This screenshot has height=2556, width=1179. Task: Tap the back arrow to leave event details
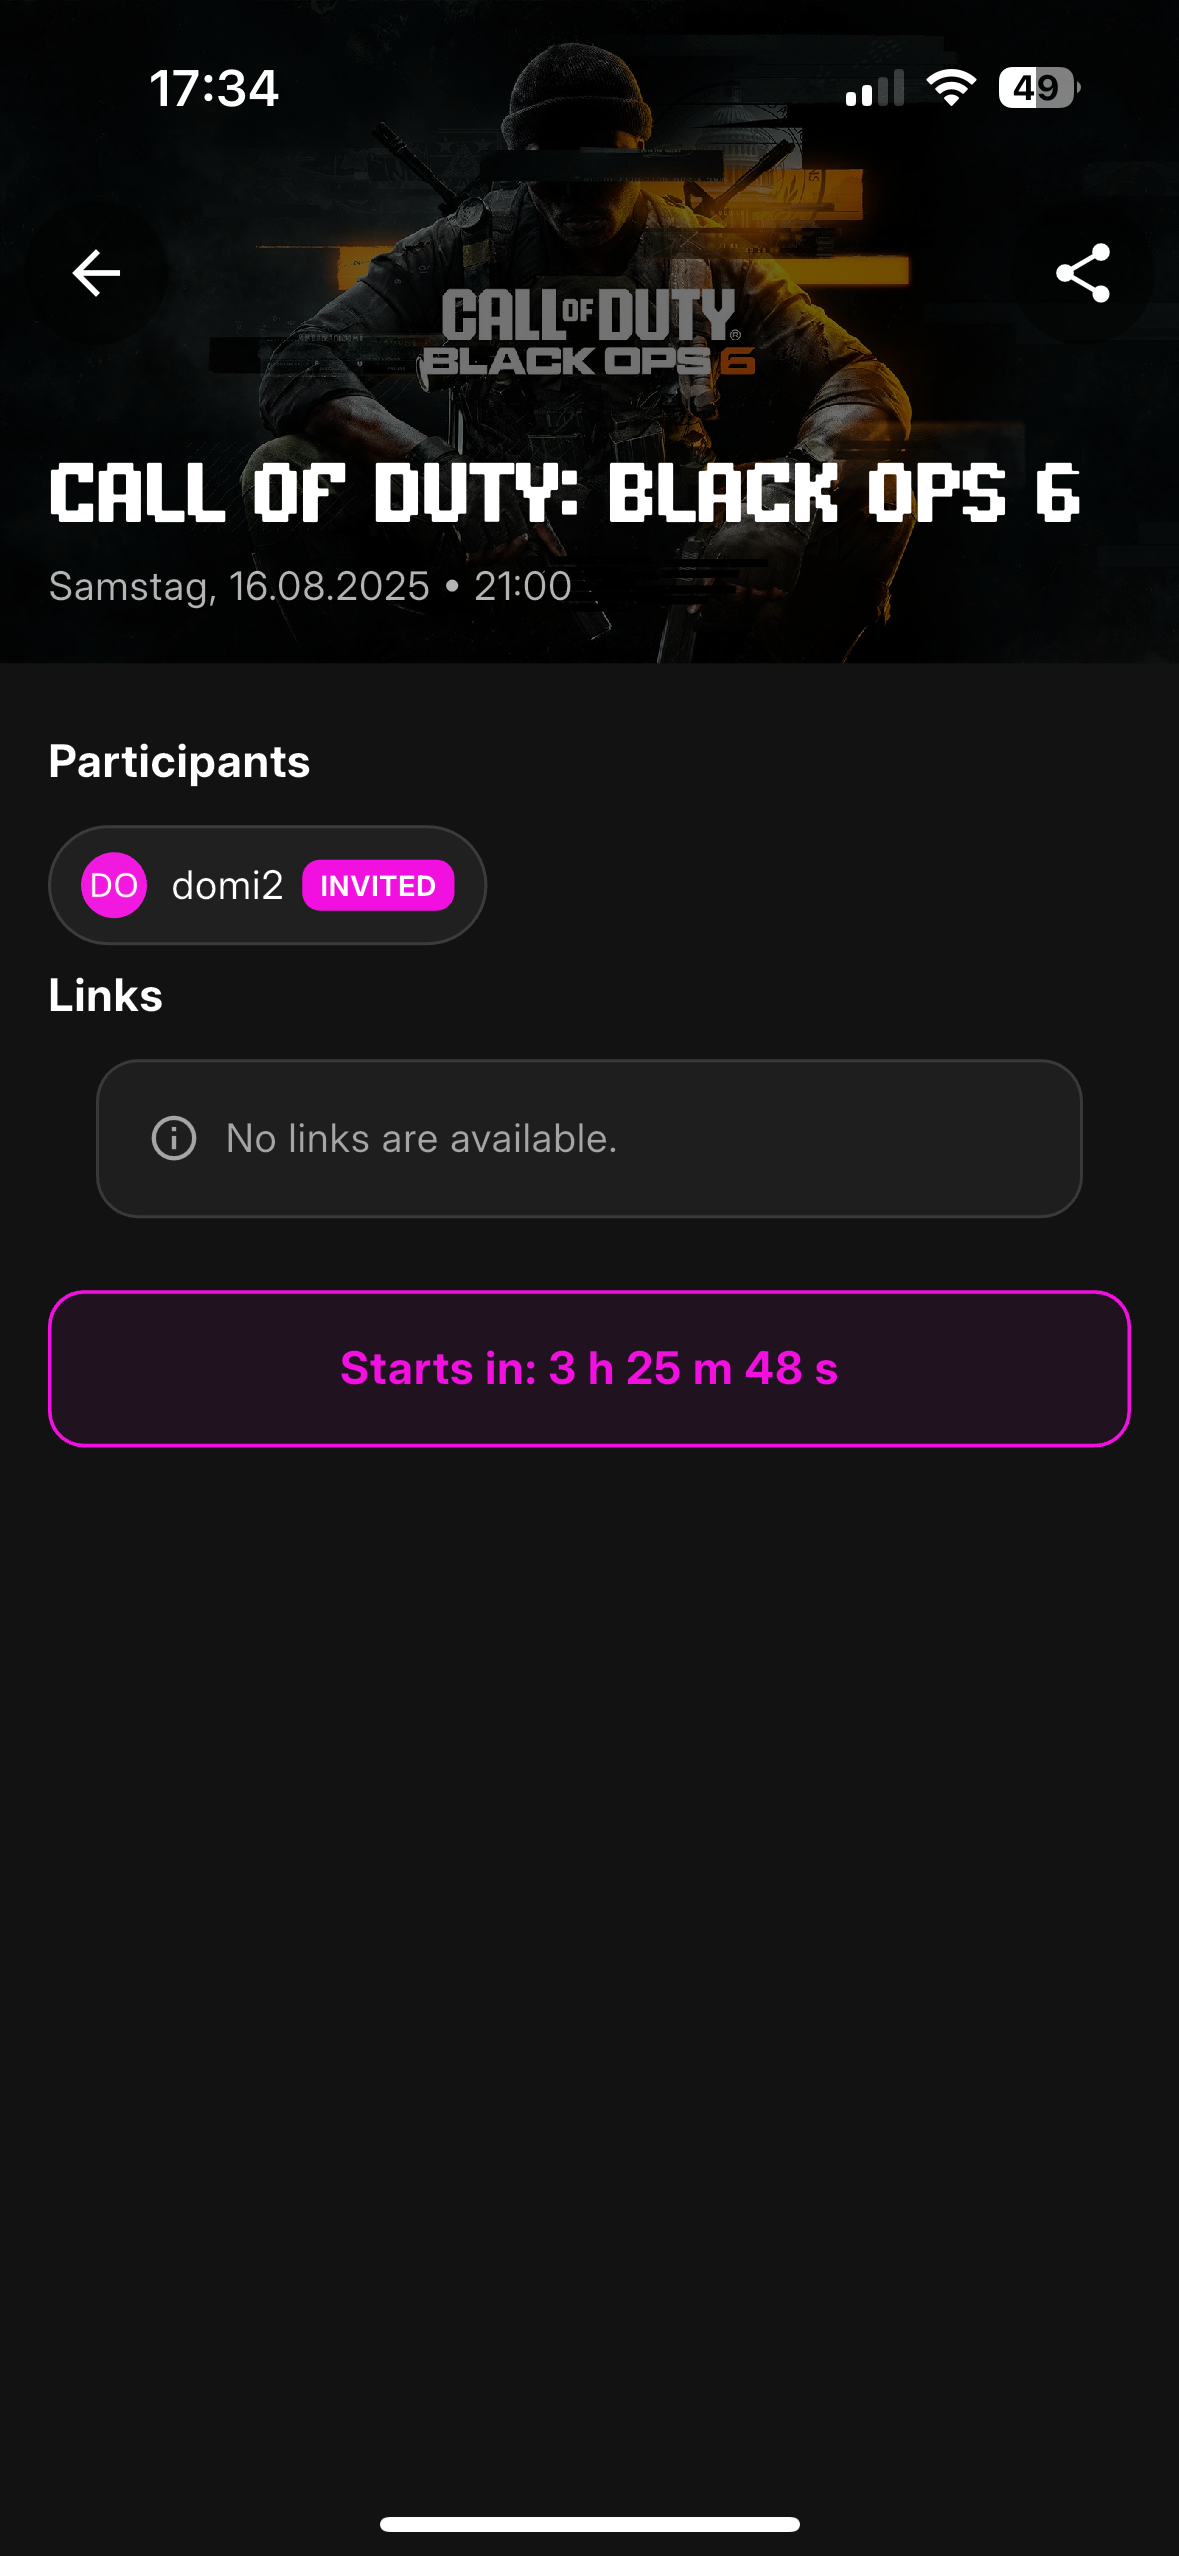[94, 273]
